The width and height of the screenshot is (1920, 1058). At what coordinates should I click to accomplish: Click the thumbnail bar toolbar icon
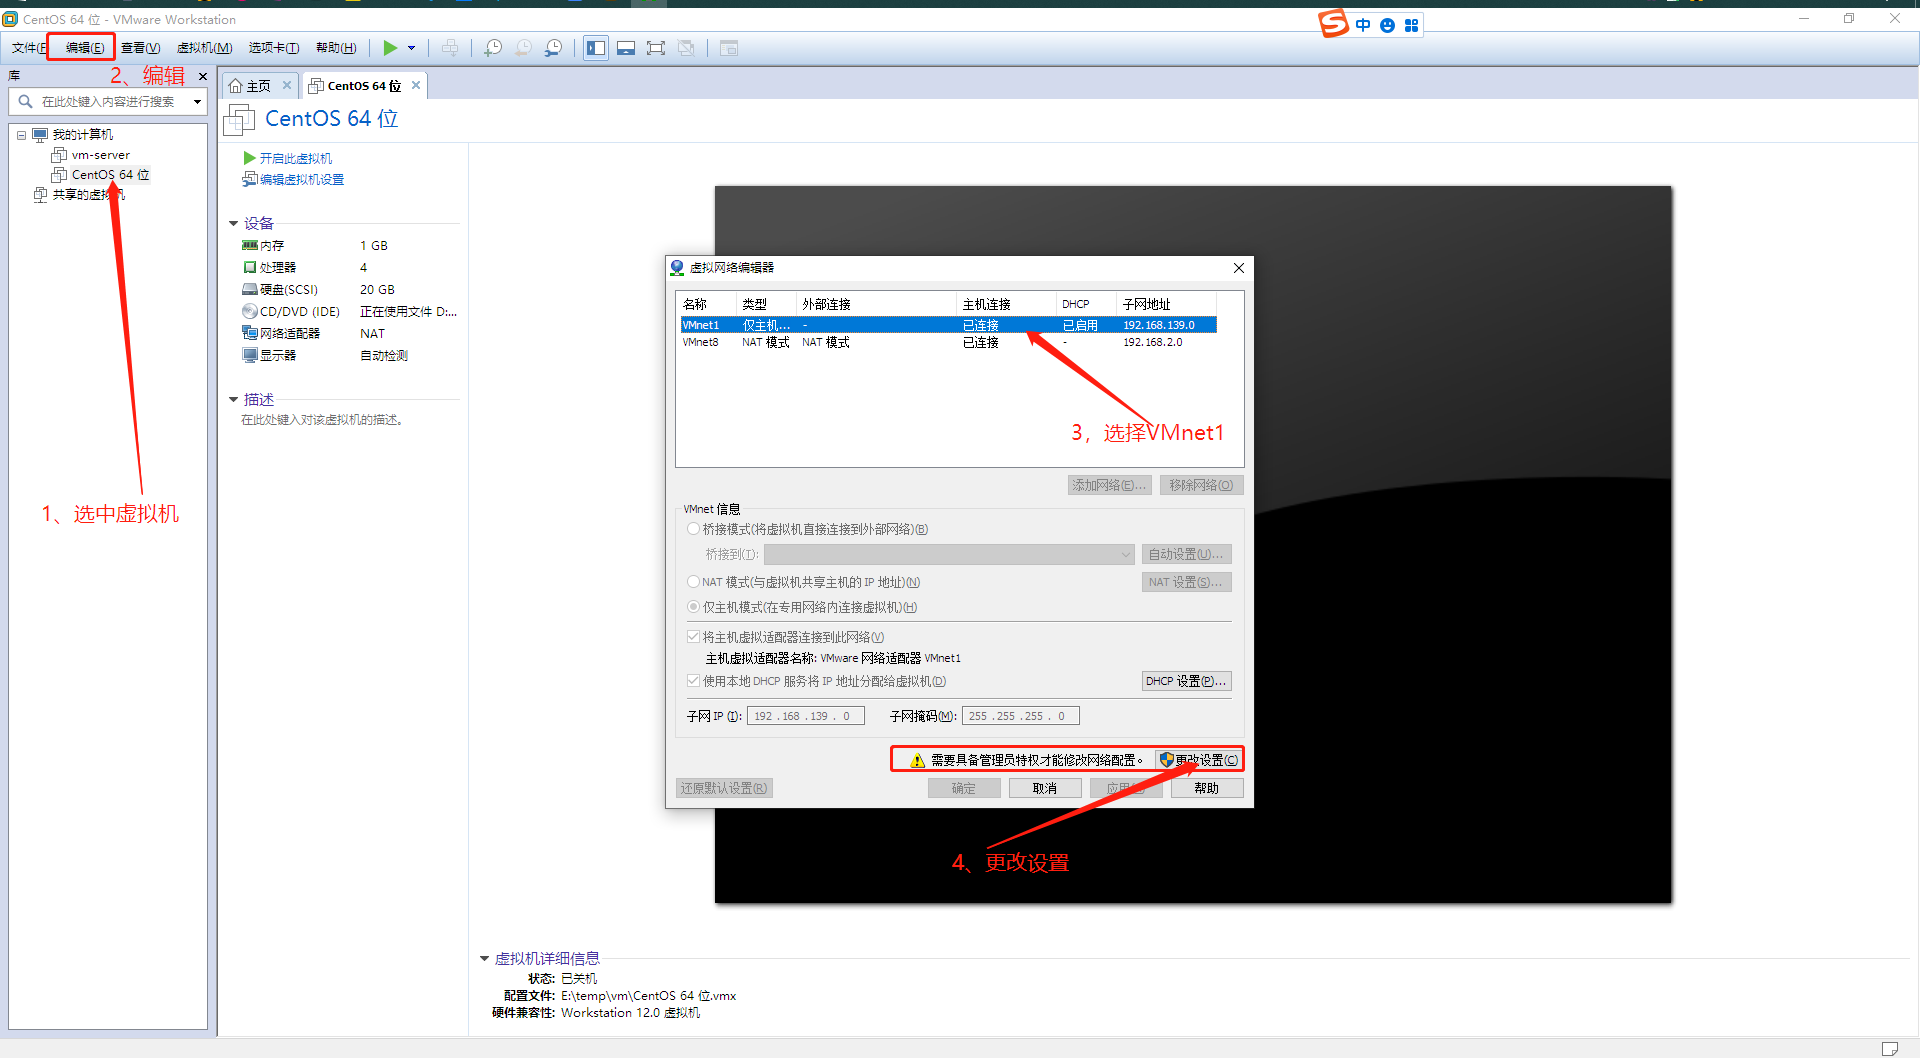(x=626, y=48)
